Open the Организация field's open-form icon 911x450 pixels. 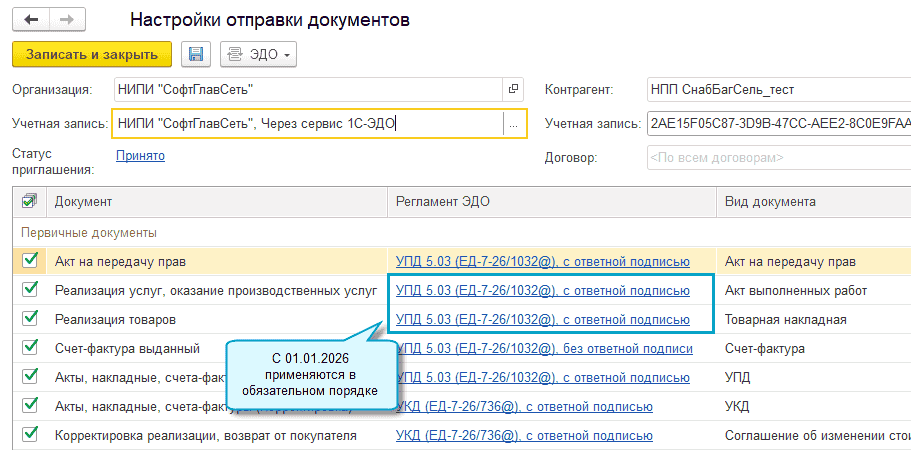click(514, 89)
